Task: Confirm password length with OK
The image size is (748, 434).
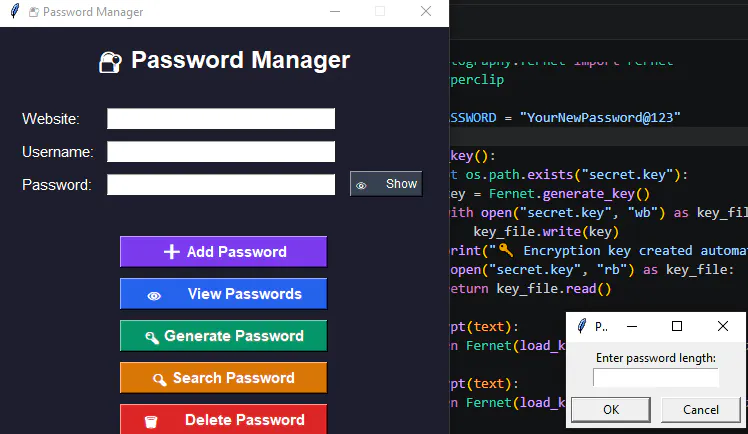Action: pos(611,410)
